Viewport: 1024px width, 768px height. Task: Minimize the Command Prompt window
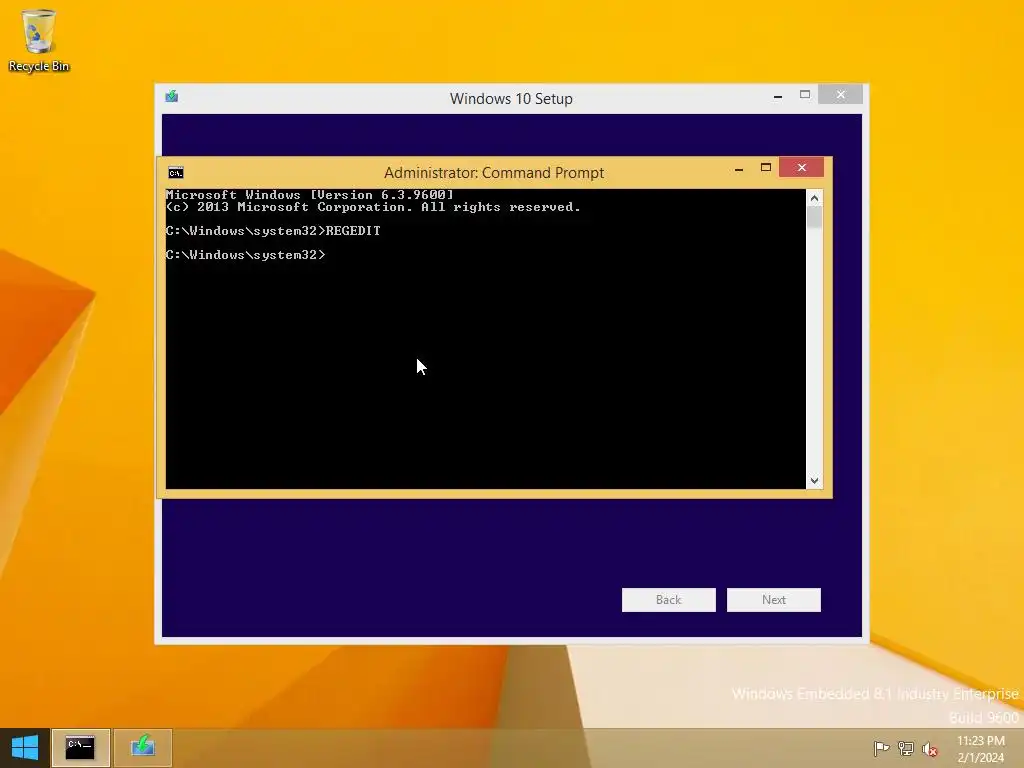[739, 168]
